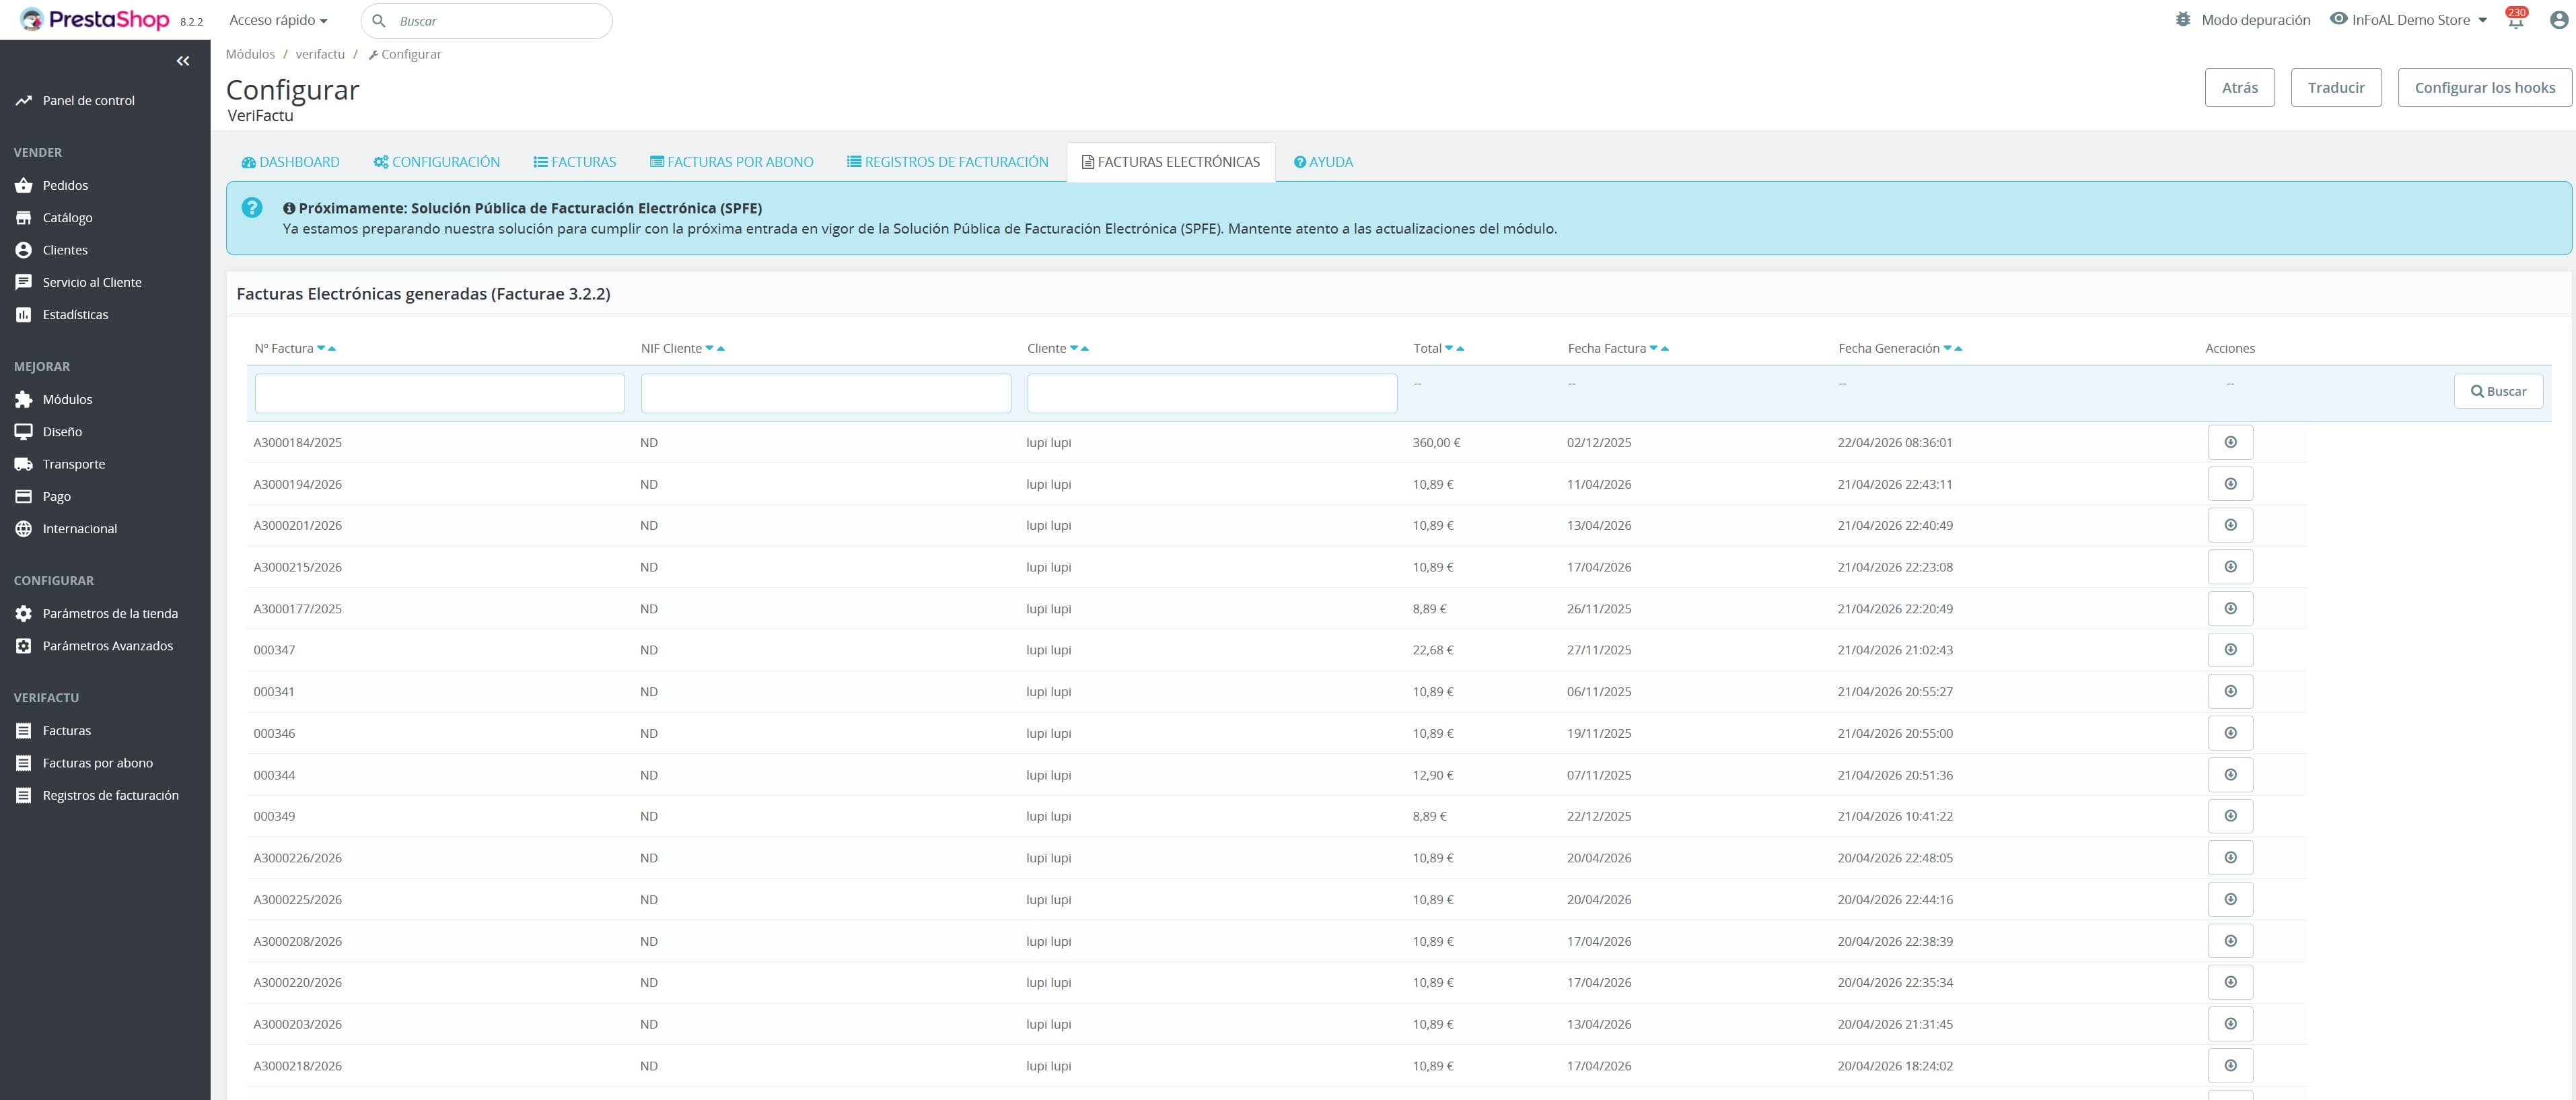
Task: Click the Modo depuración bug icon
Action: (2183, 19)
